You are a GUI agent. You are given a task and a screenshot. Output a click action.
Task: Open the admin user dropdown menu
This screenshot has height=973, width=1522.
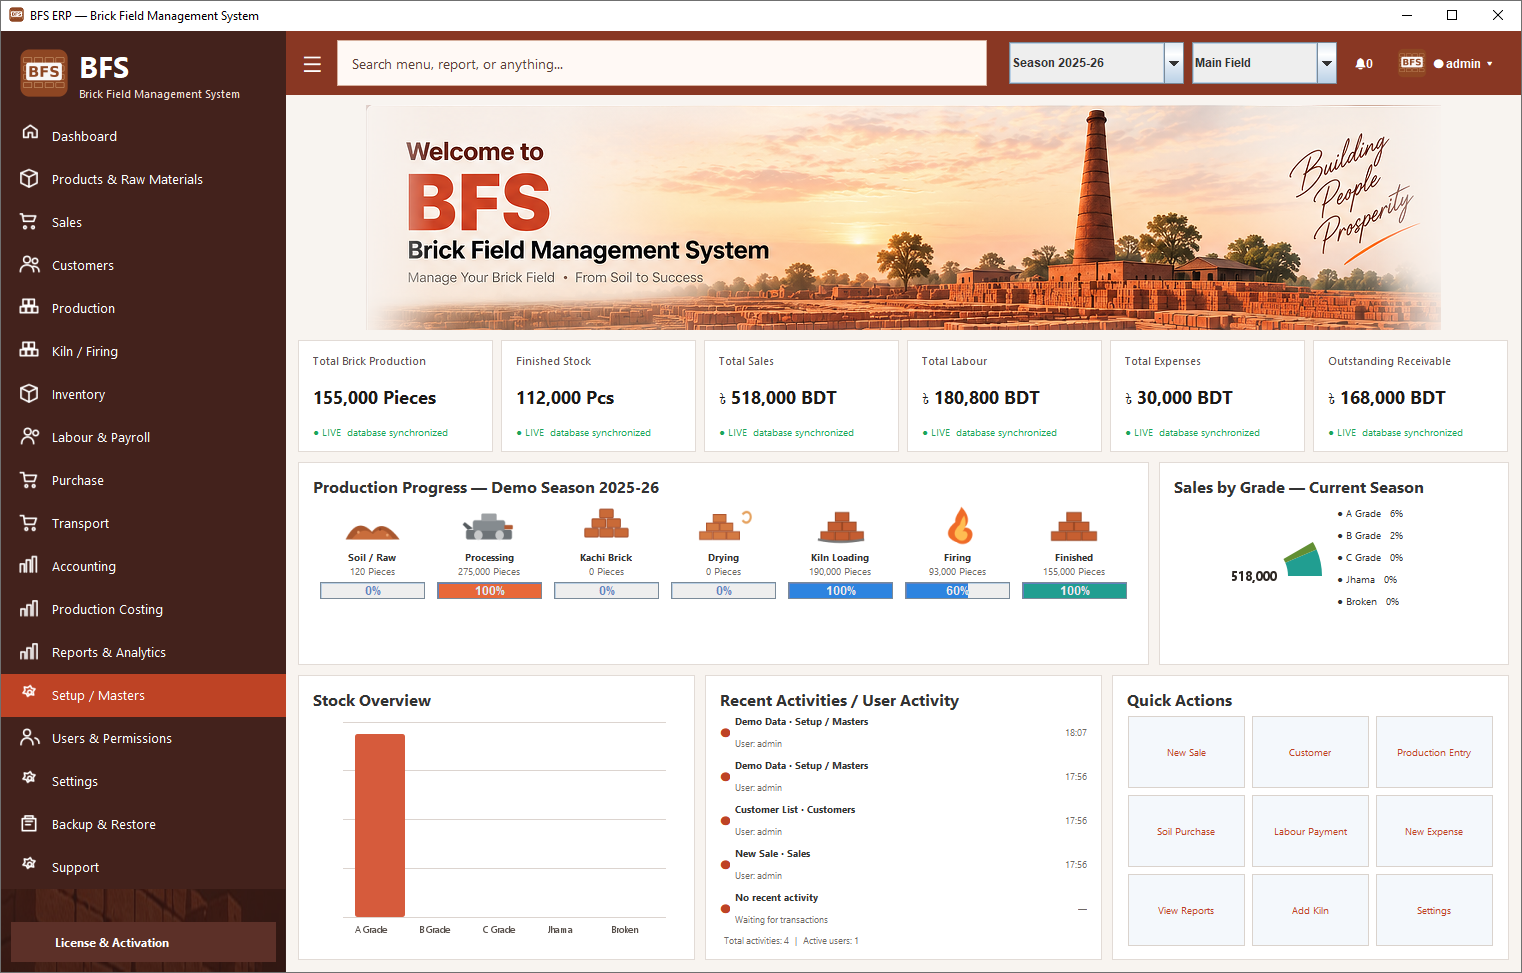click(1463, 64)
